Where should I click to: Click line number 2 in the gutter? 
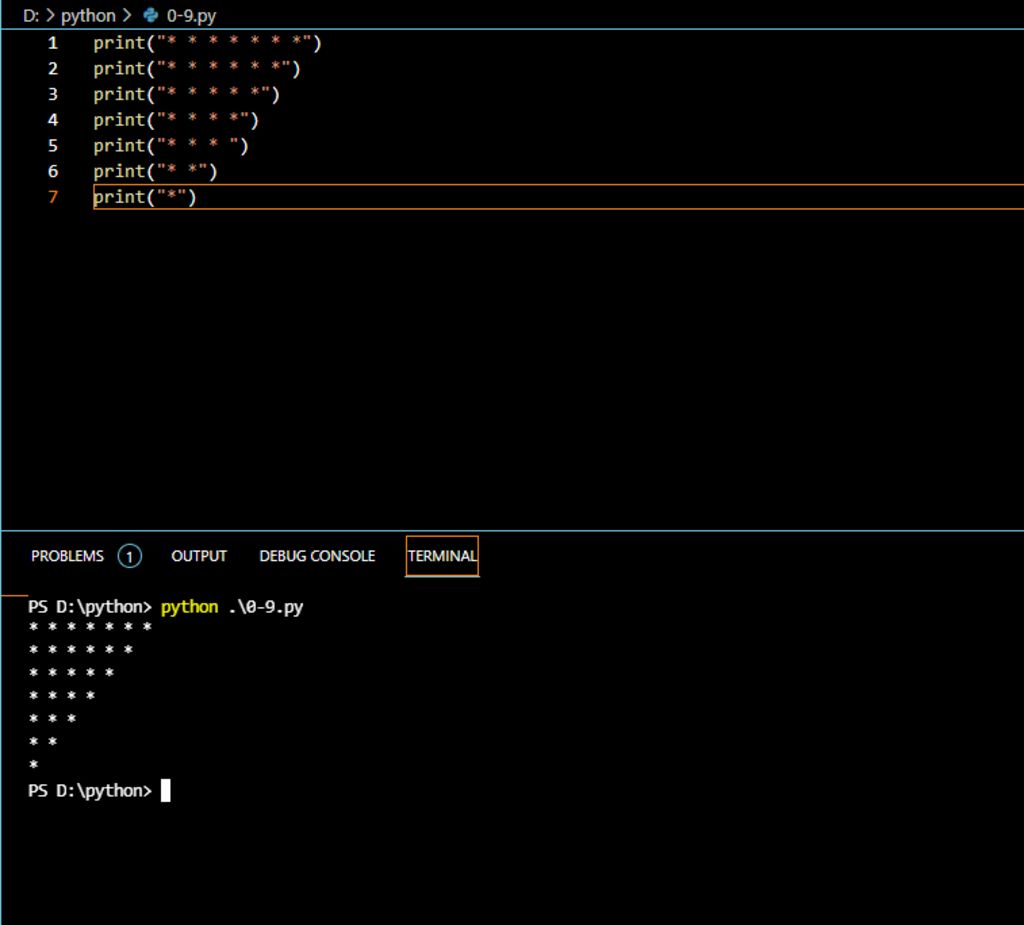(x=53, y=69)
